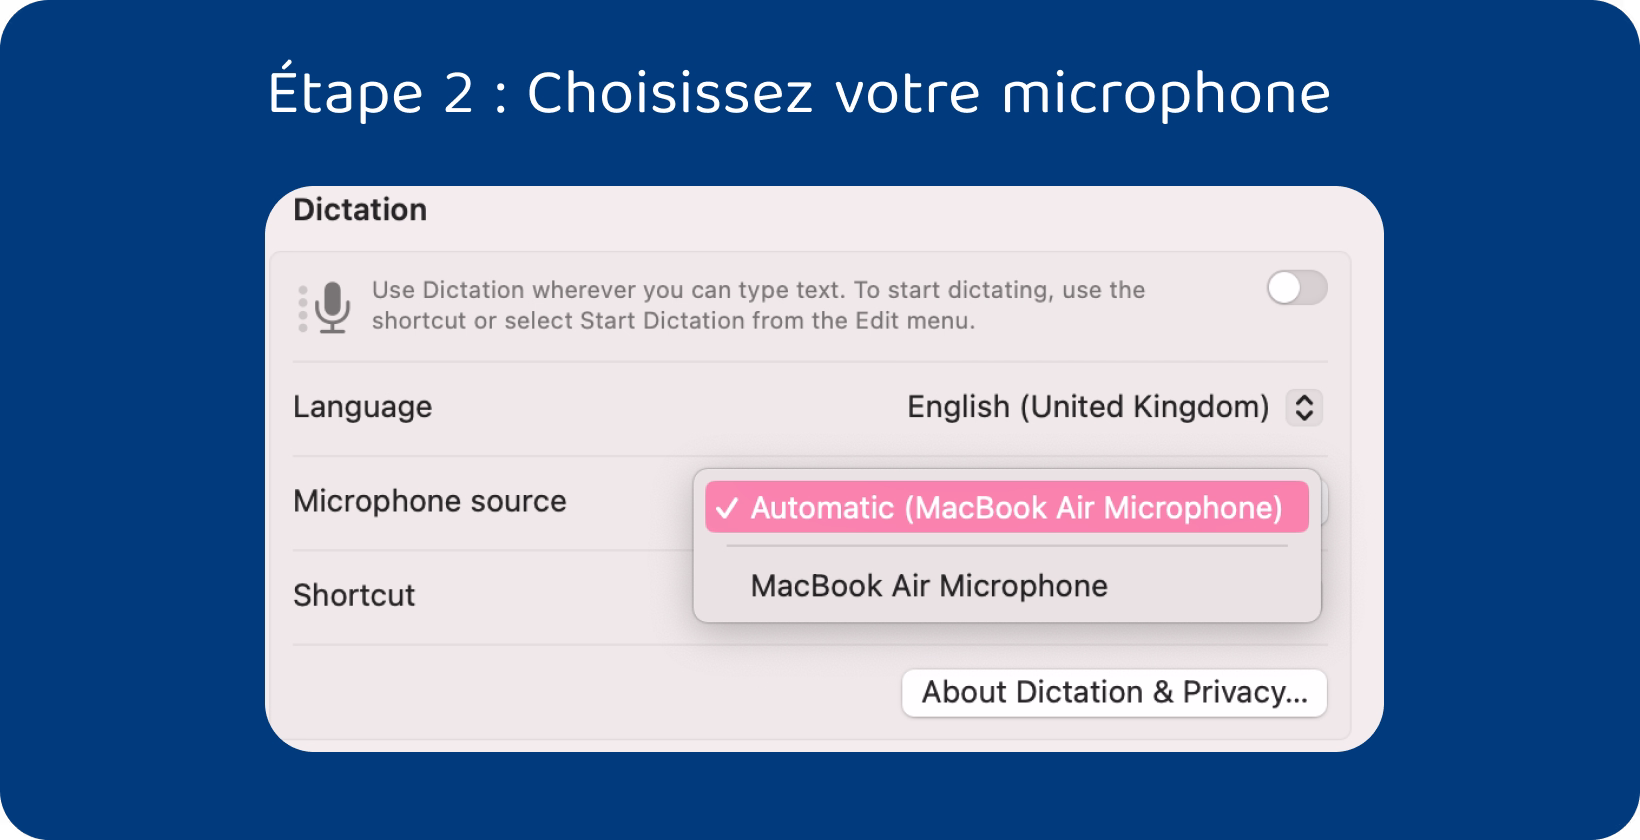Click the Language row label
The height and width of the screenshot is (840, 1640).
coord(361,407)
